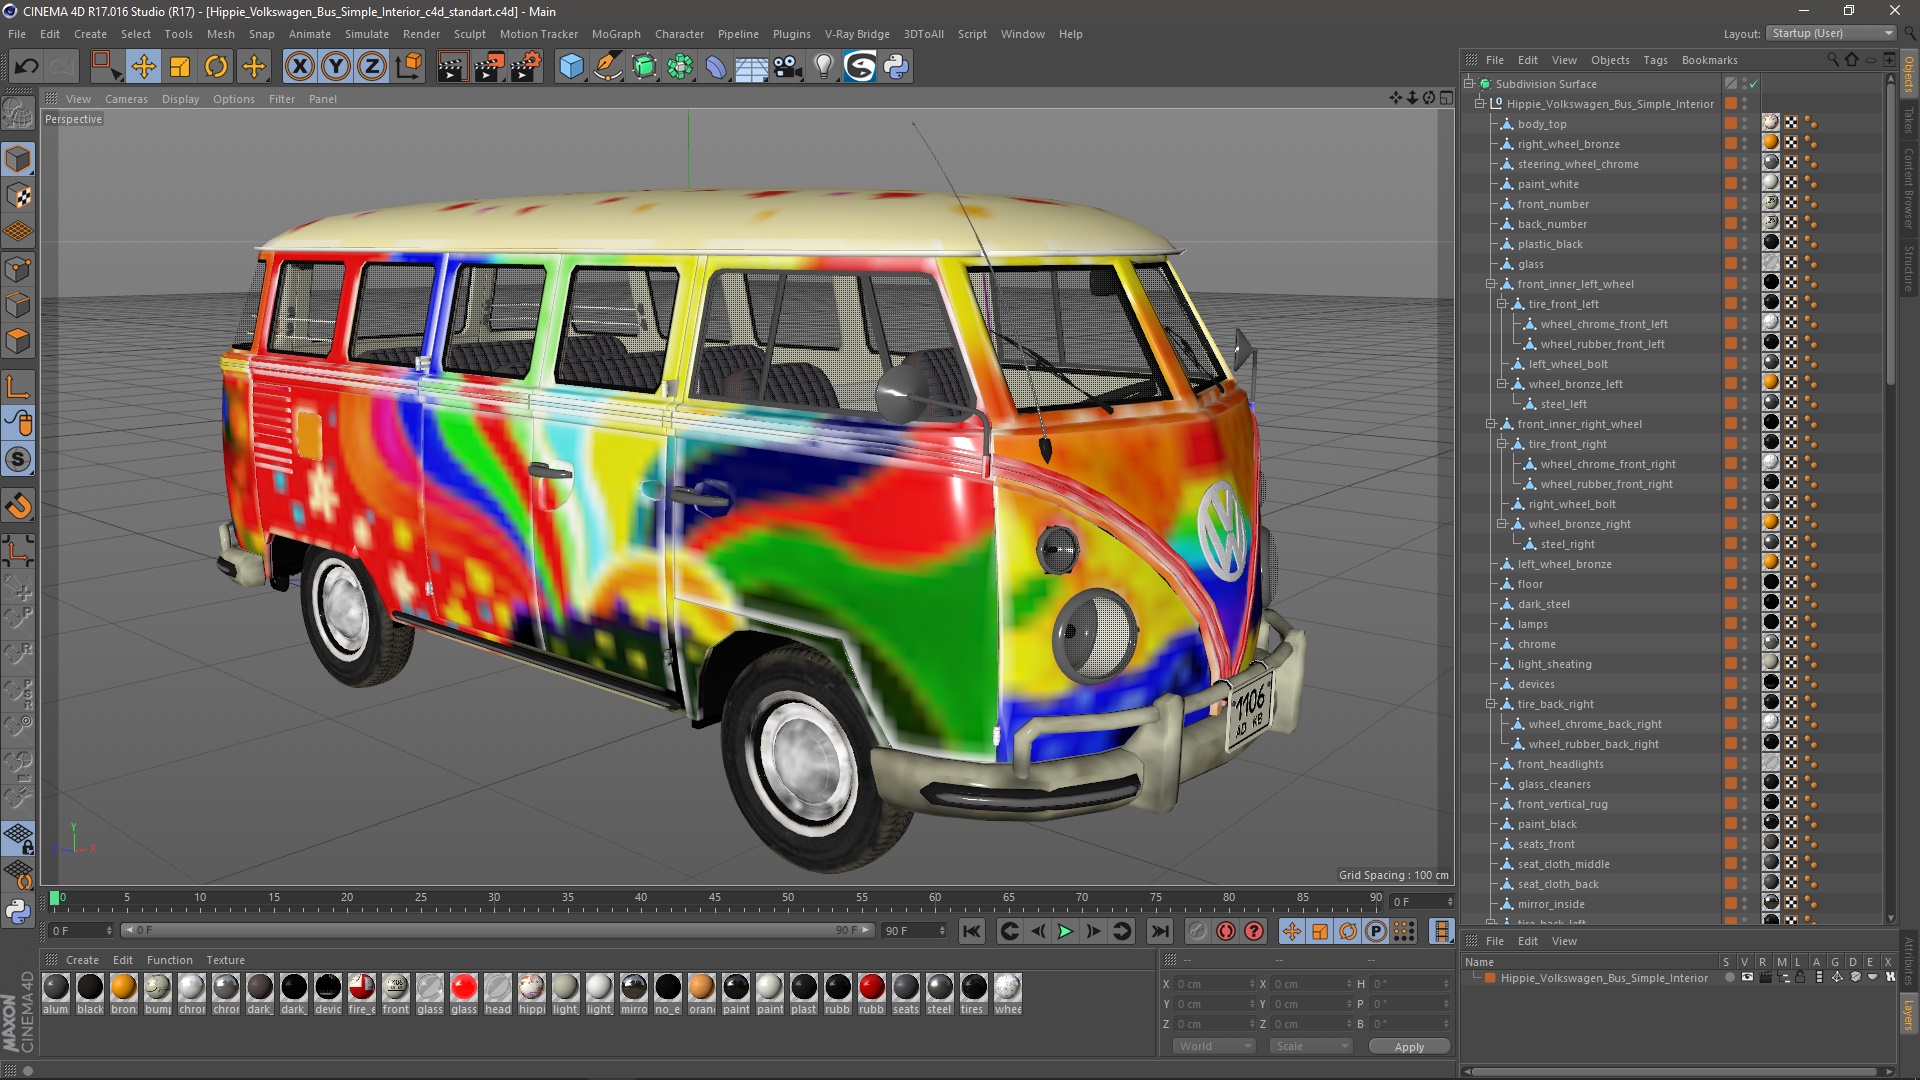
Task: Click the Play Forwards button
Action: pos(1066,931)
